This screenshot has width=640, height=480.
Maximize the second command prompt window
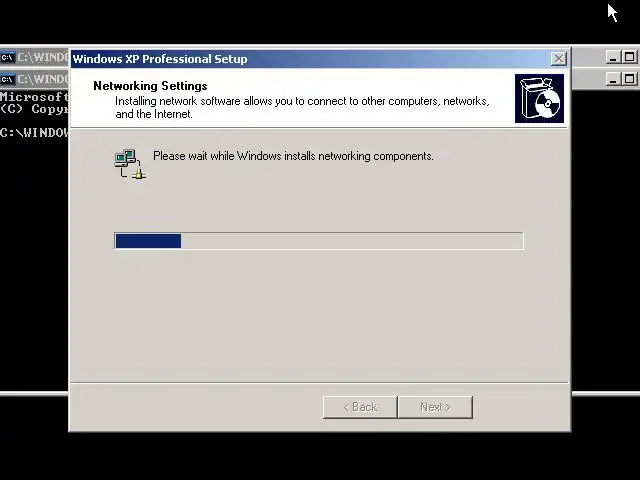(629, 79)
